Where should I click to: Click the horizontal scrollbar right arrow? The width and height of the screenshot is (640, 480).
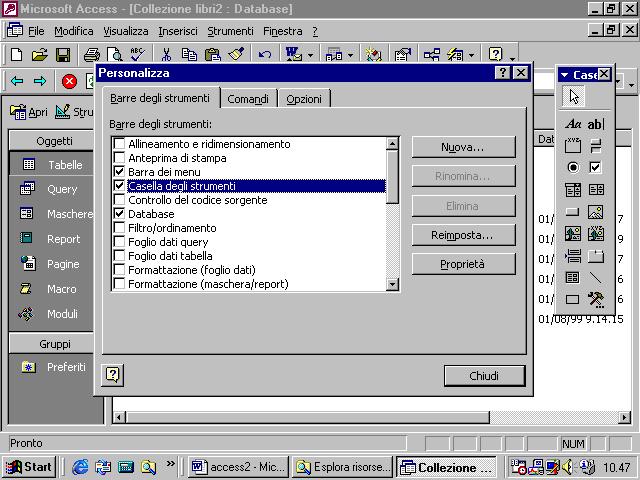pyautogui.click(x=624, y=417)
